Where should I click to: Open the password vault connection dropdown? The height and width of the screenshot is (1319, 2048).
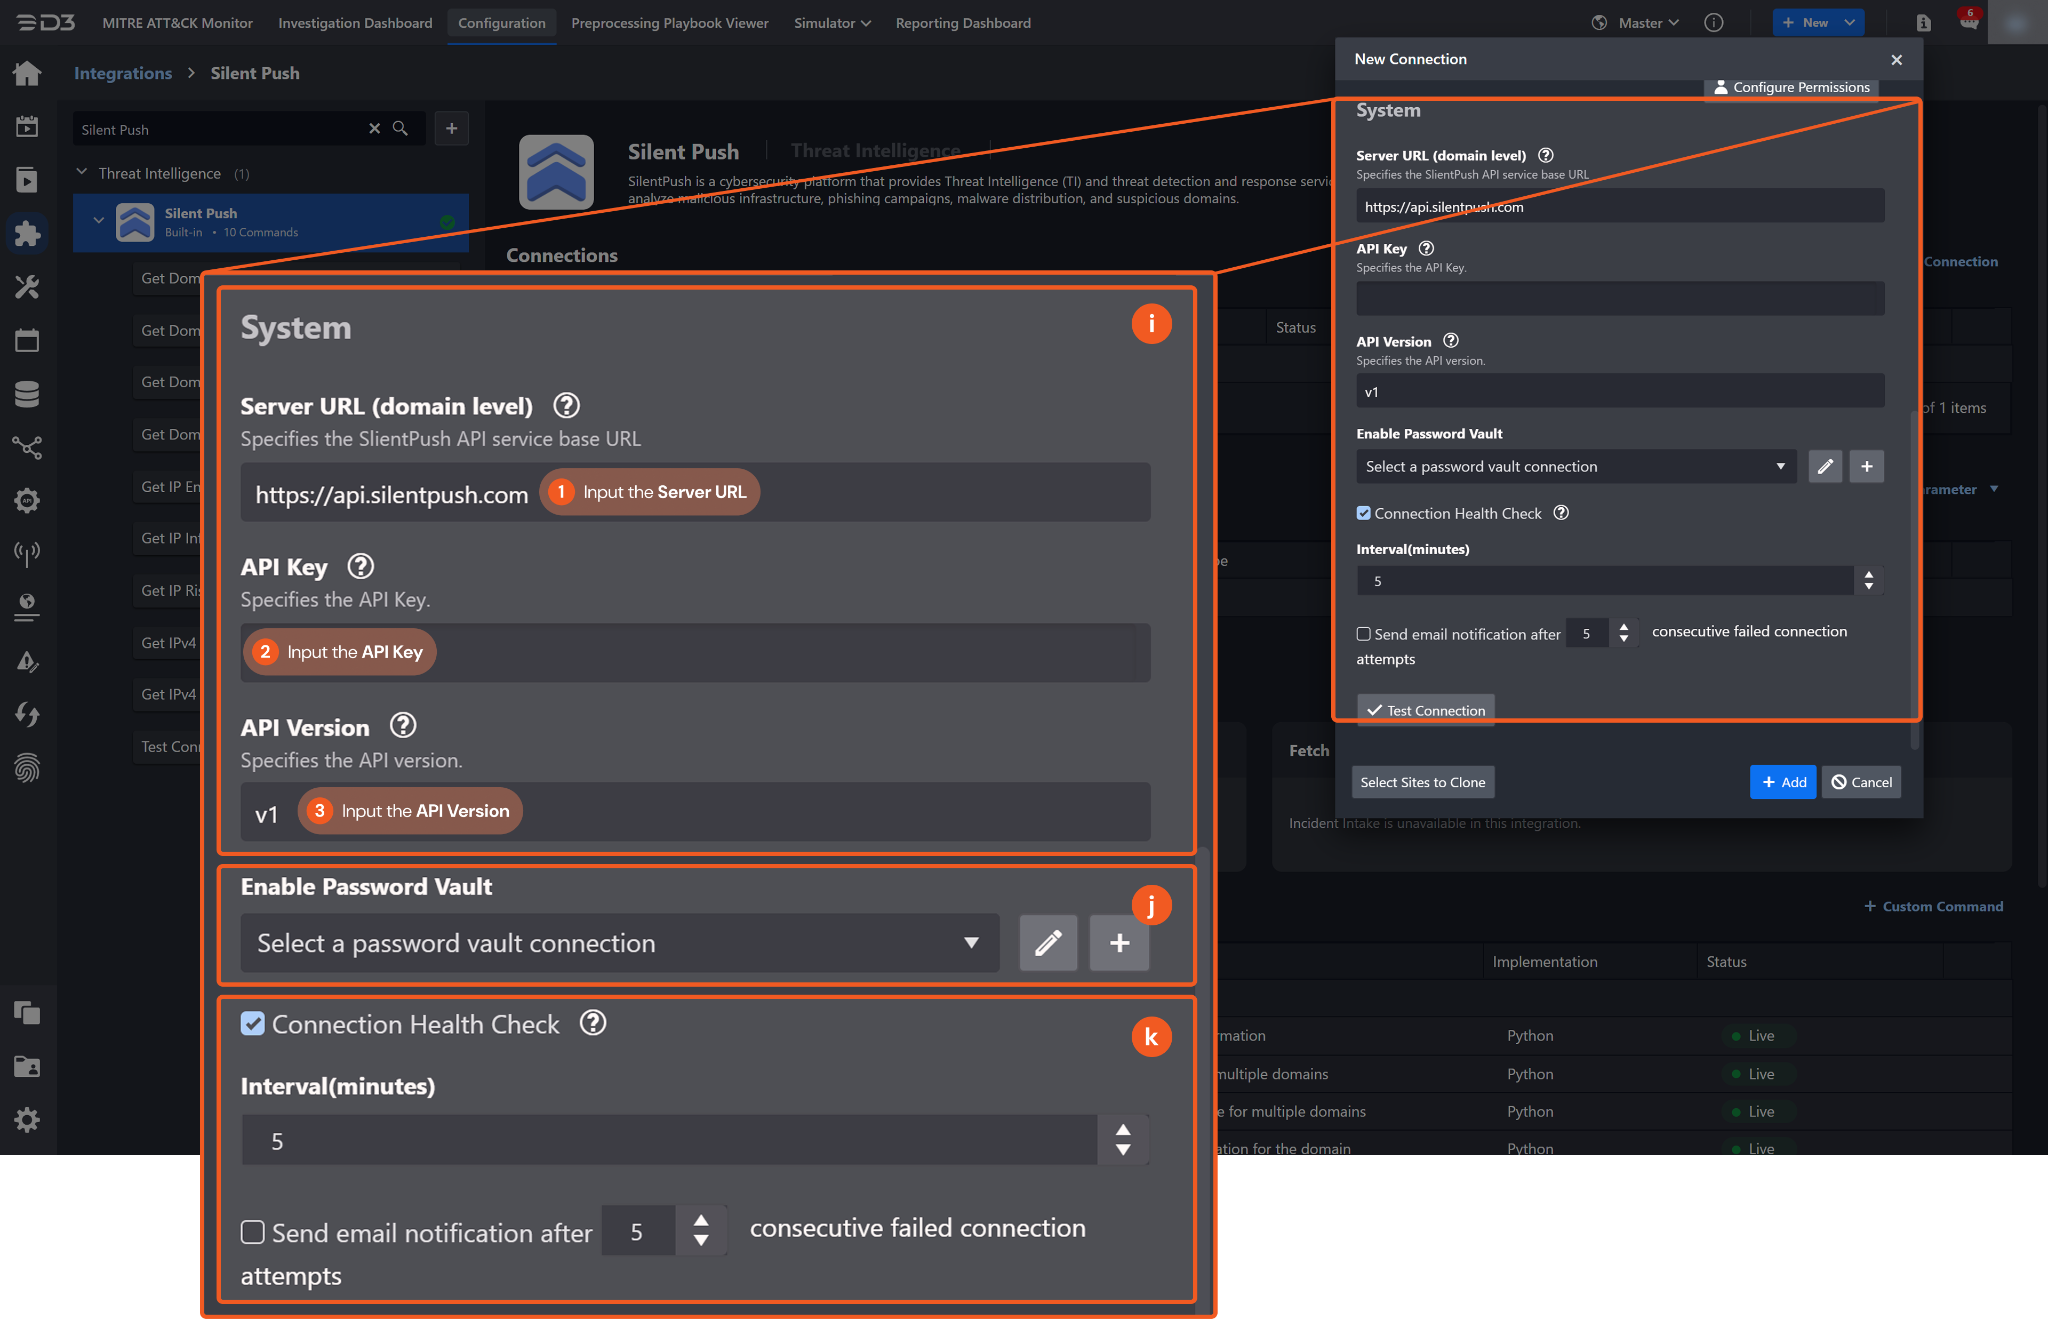[1575, 467]
